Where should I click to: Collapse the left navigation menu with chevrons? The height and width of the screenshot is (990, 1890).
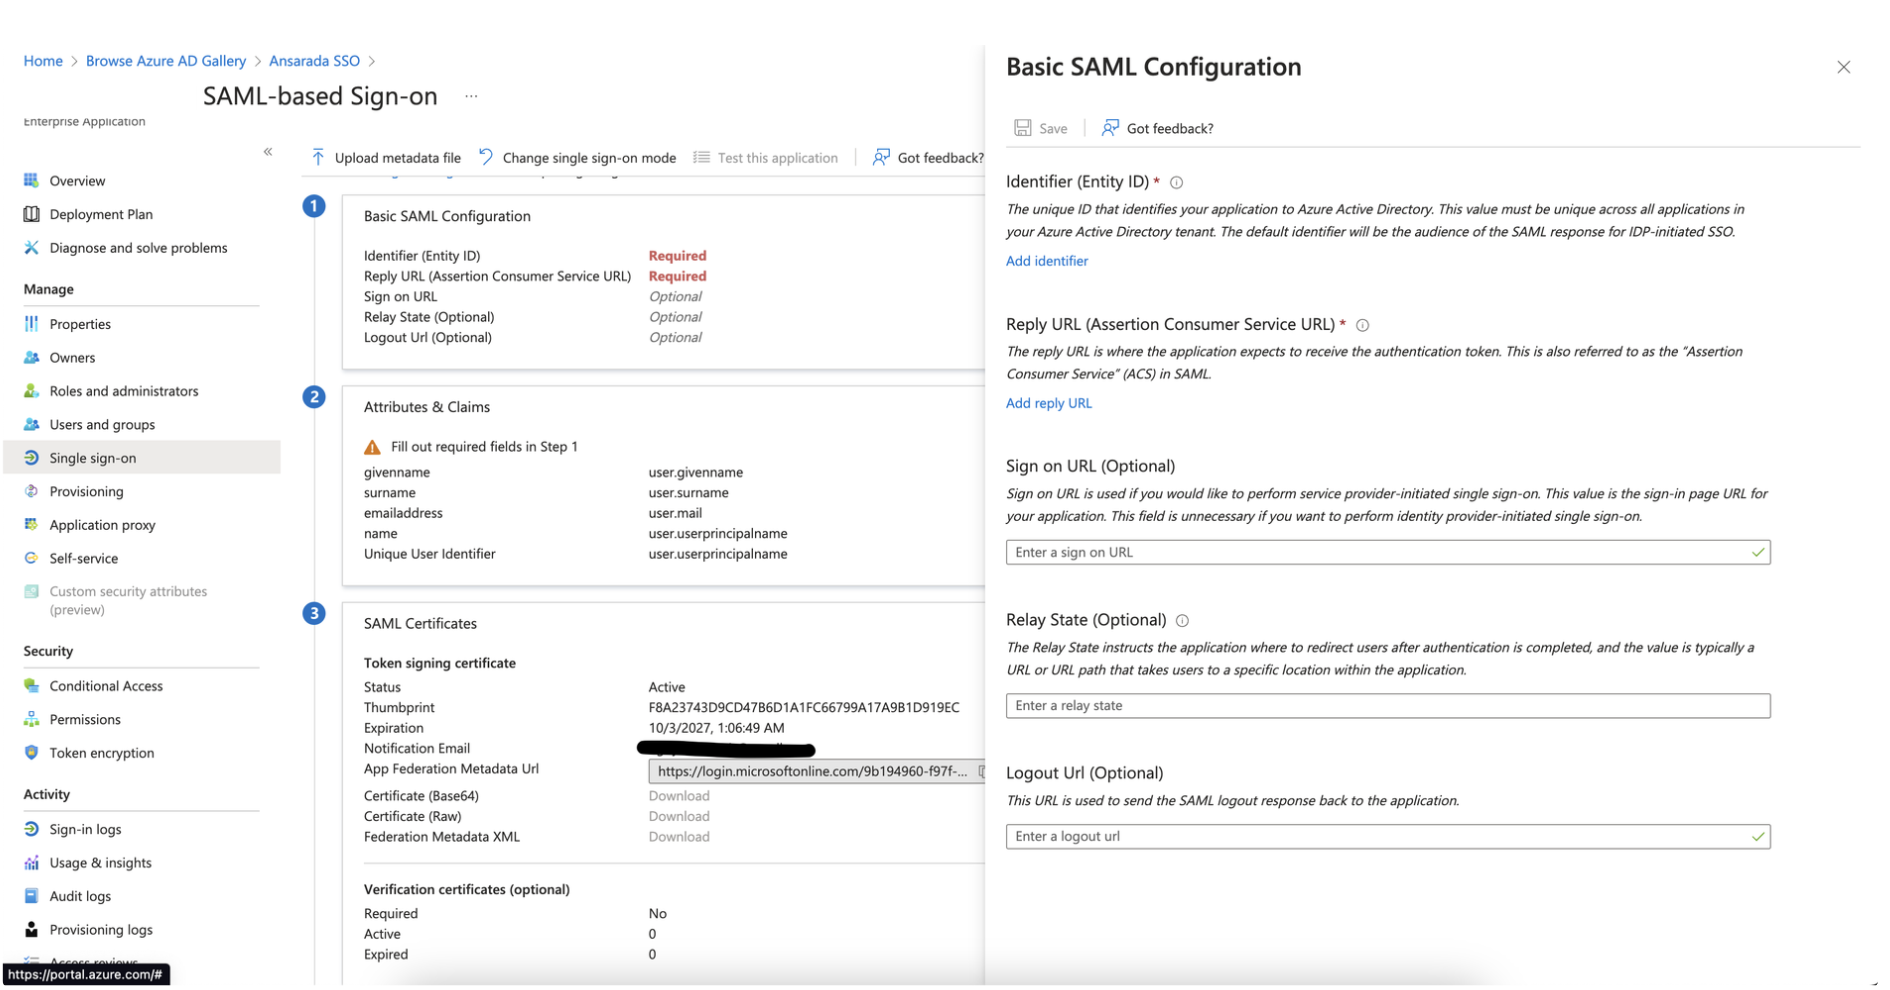[268, 152]
